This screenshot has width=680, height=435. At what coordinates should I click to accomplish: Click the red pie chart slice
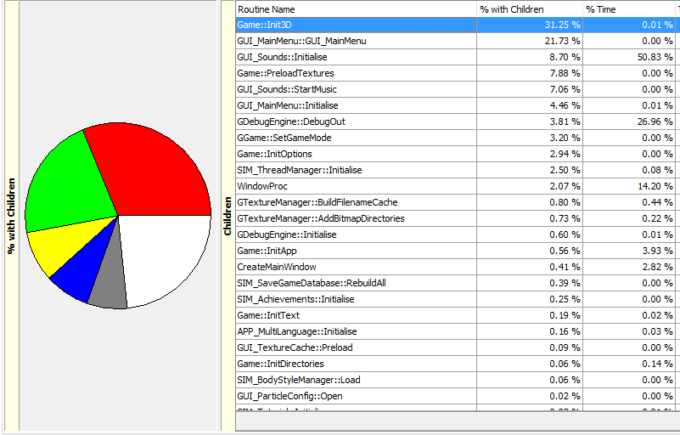(x=152, y=171)
